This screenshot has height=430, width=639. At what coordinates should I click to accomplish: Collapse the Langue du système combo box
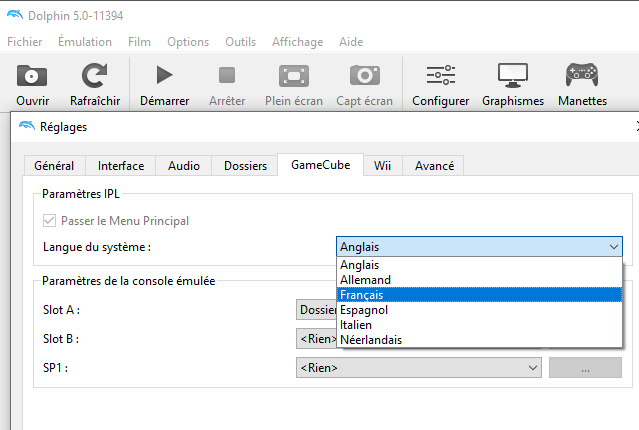pyautogui.click(x=479, y=247)
